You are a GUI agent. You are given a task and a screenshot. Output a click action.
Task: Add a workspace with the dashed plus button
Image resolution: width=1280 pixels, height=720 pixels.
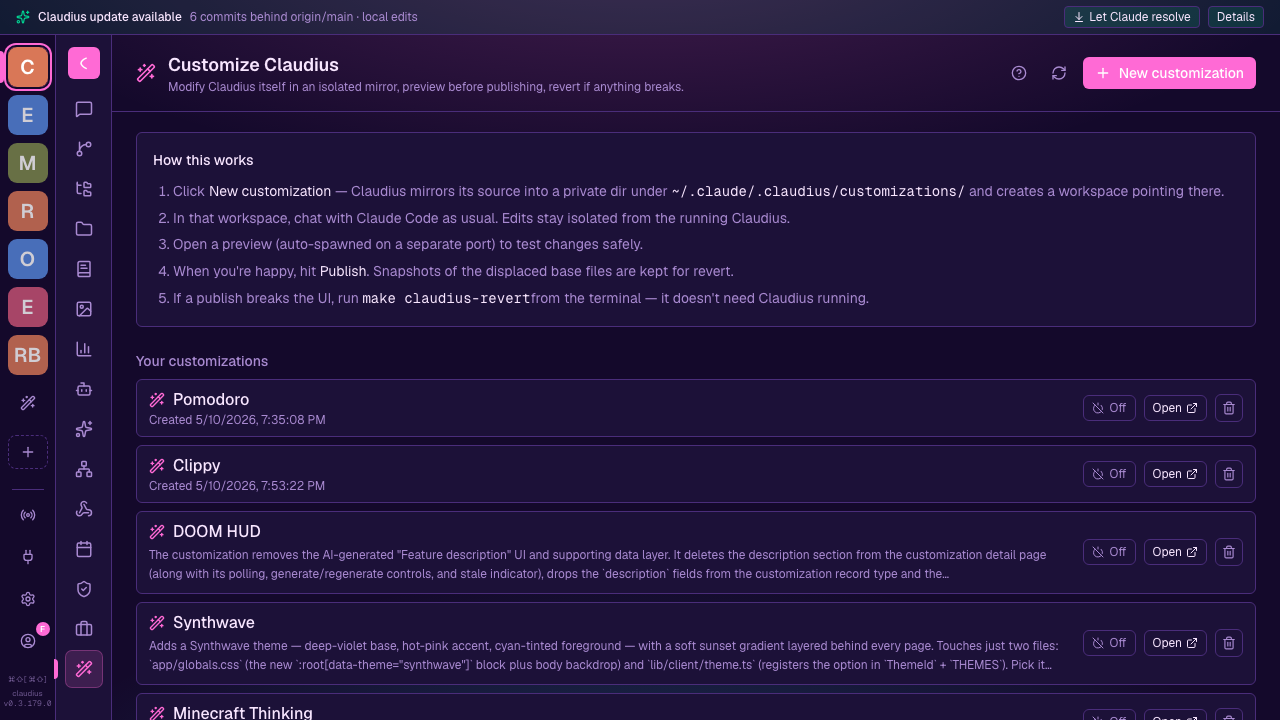pyautogui.click(x=28, y=452)
